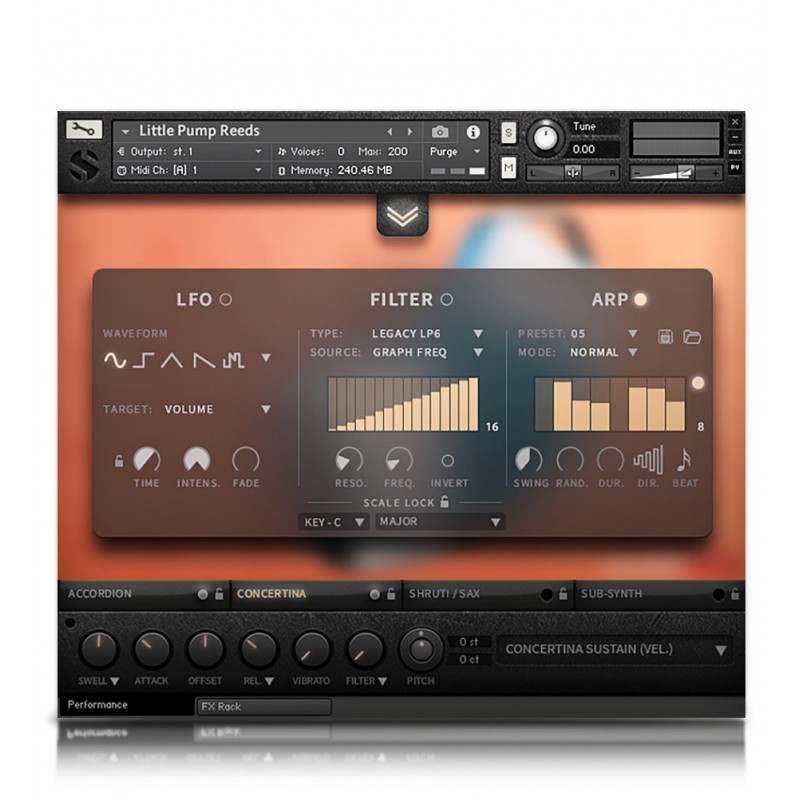Open the MAJOR scale dropdown
This screenshot has width=800, height=800.
pyautogui.click(x=440, y=521)
